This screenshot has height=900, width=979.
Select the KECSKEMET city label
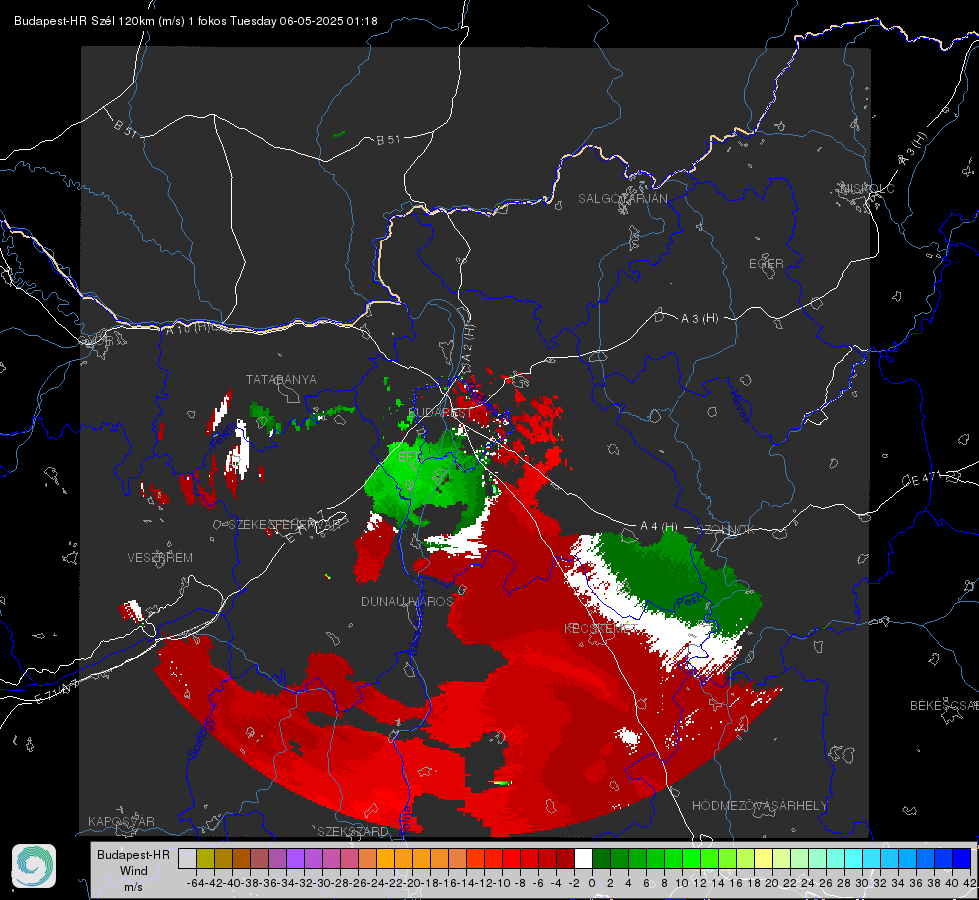point(601,628)
